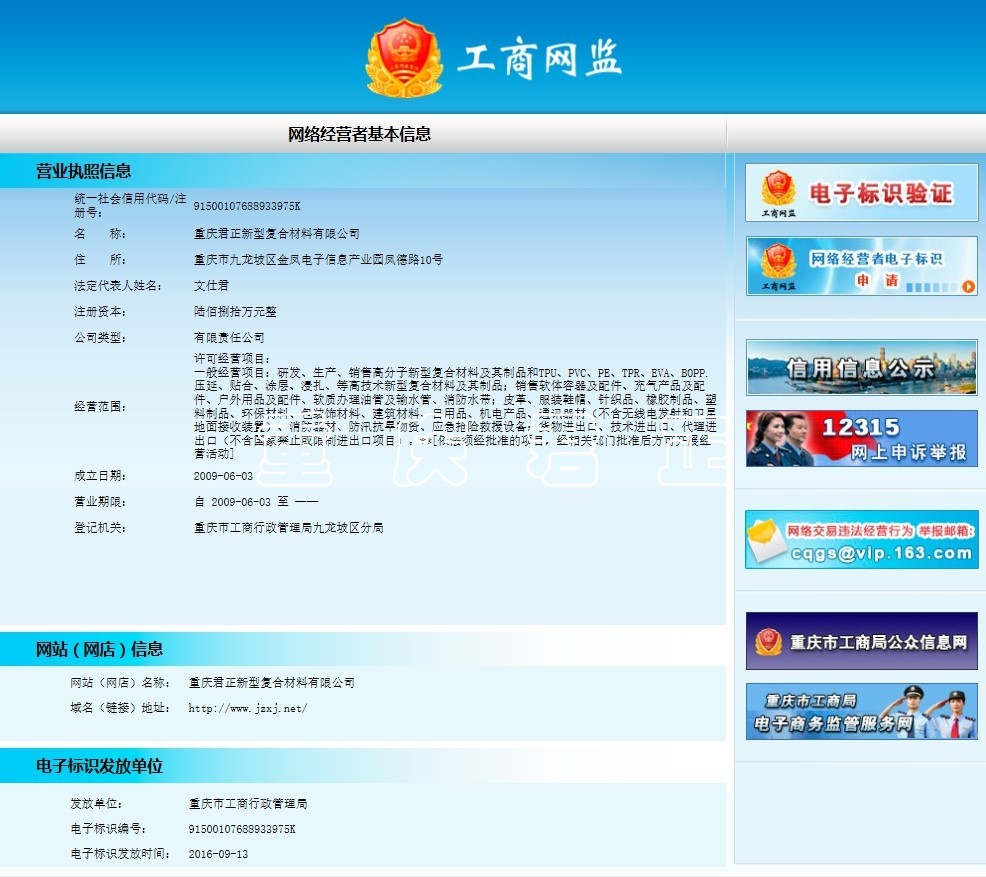Click the 网站（网店）信息 section header
Screen dimensions: 986x877
pyautogui.click(x=99, y=649)
